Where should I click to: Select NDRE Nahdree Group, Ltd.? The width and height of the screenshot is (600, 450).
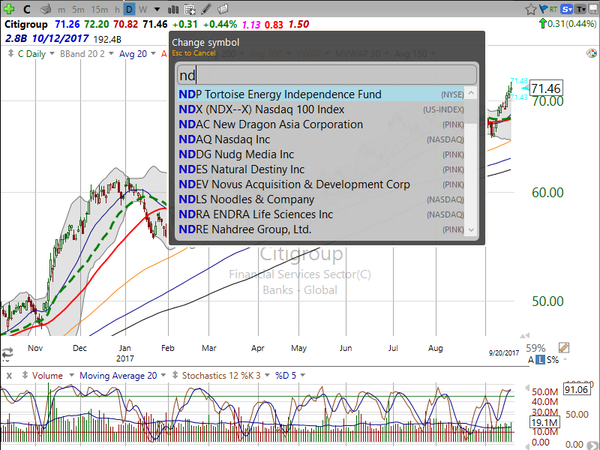pyautogui.click(x=321, y=229)
